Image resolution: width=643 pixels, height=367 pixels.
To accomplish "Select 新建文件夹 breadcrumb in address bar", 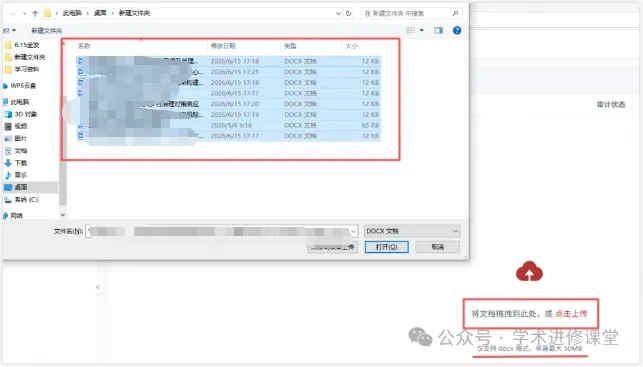I will pyautogui.click(x=134, y=13).
